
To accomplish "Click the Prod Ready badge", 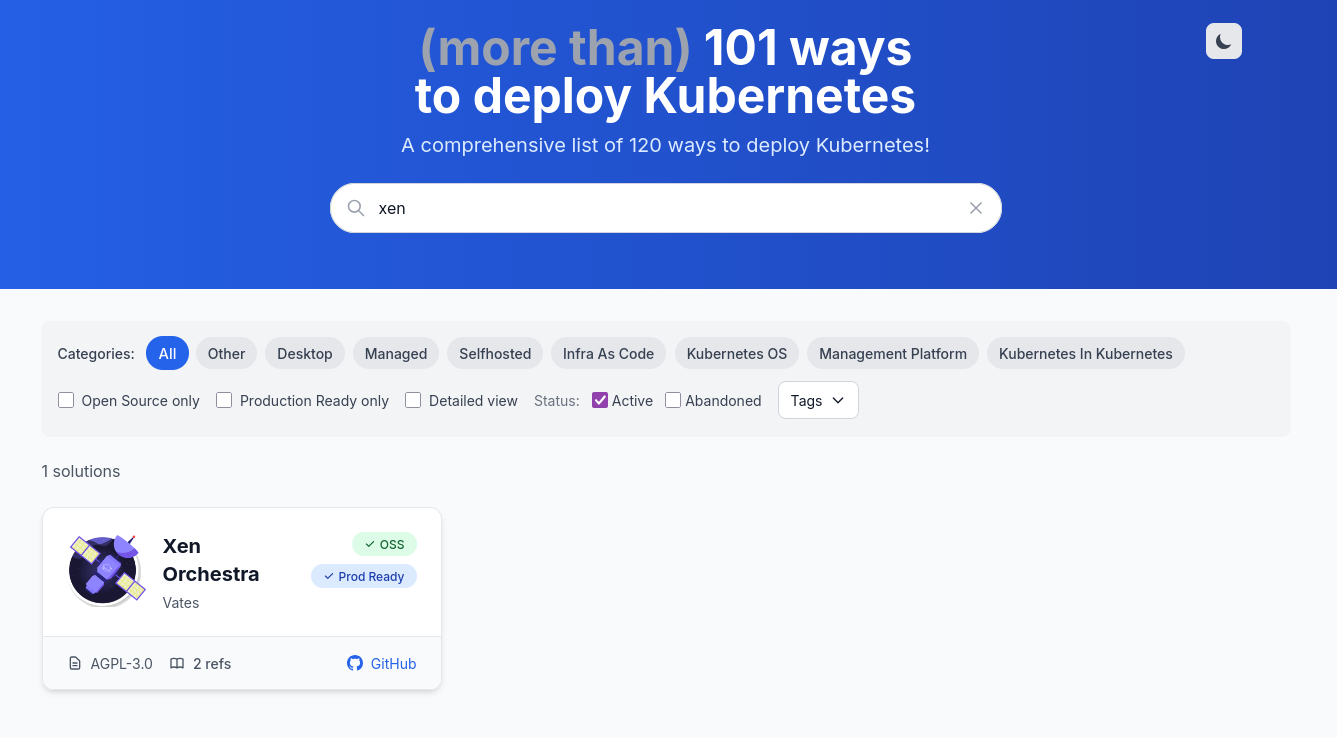I will (x=364, y=576).
